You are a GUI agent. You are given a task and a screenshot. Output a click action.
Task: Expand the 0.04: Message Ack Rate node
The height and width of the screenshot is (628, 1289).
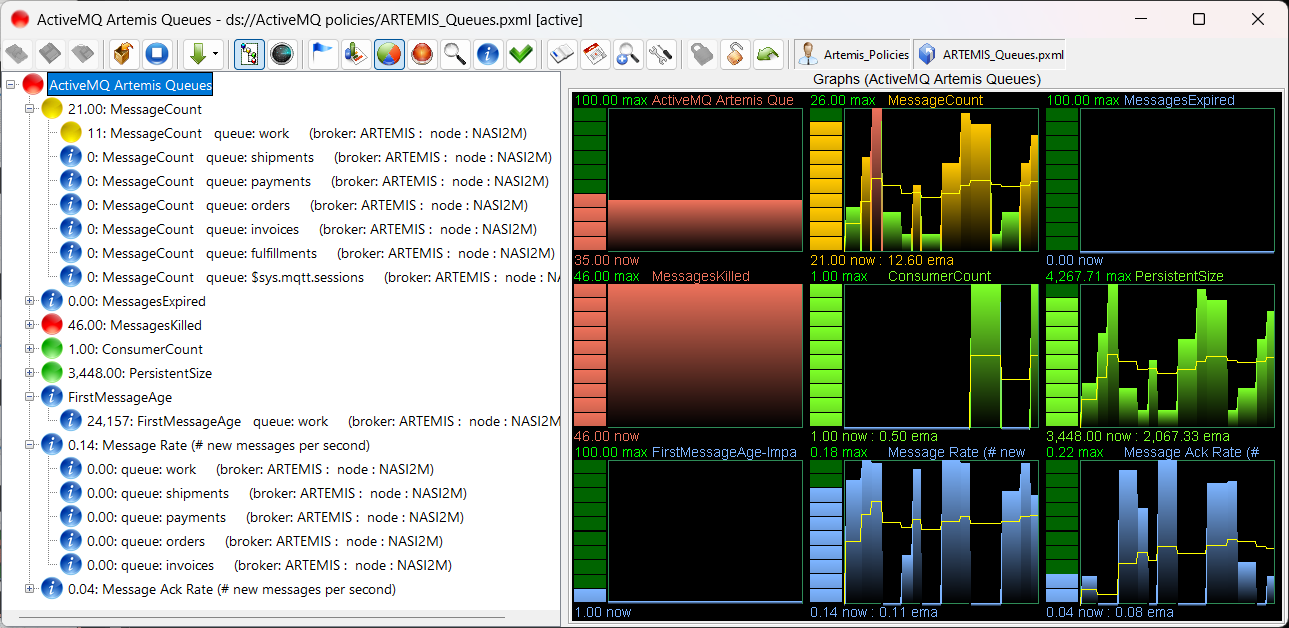click(30, 589)
